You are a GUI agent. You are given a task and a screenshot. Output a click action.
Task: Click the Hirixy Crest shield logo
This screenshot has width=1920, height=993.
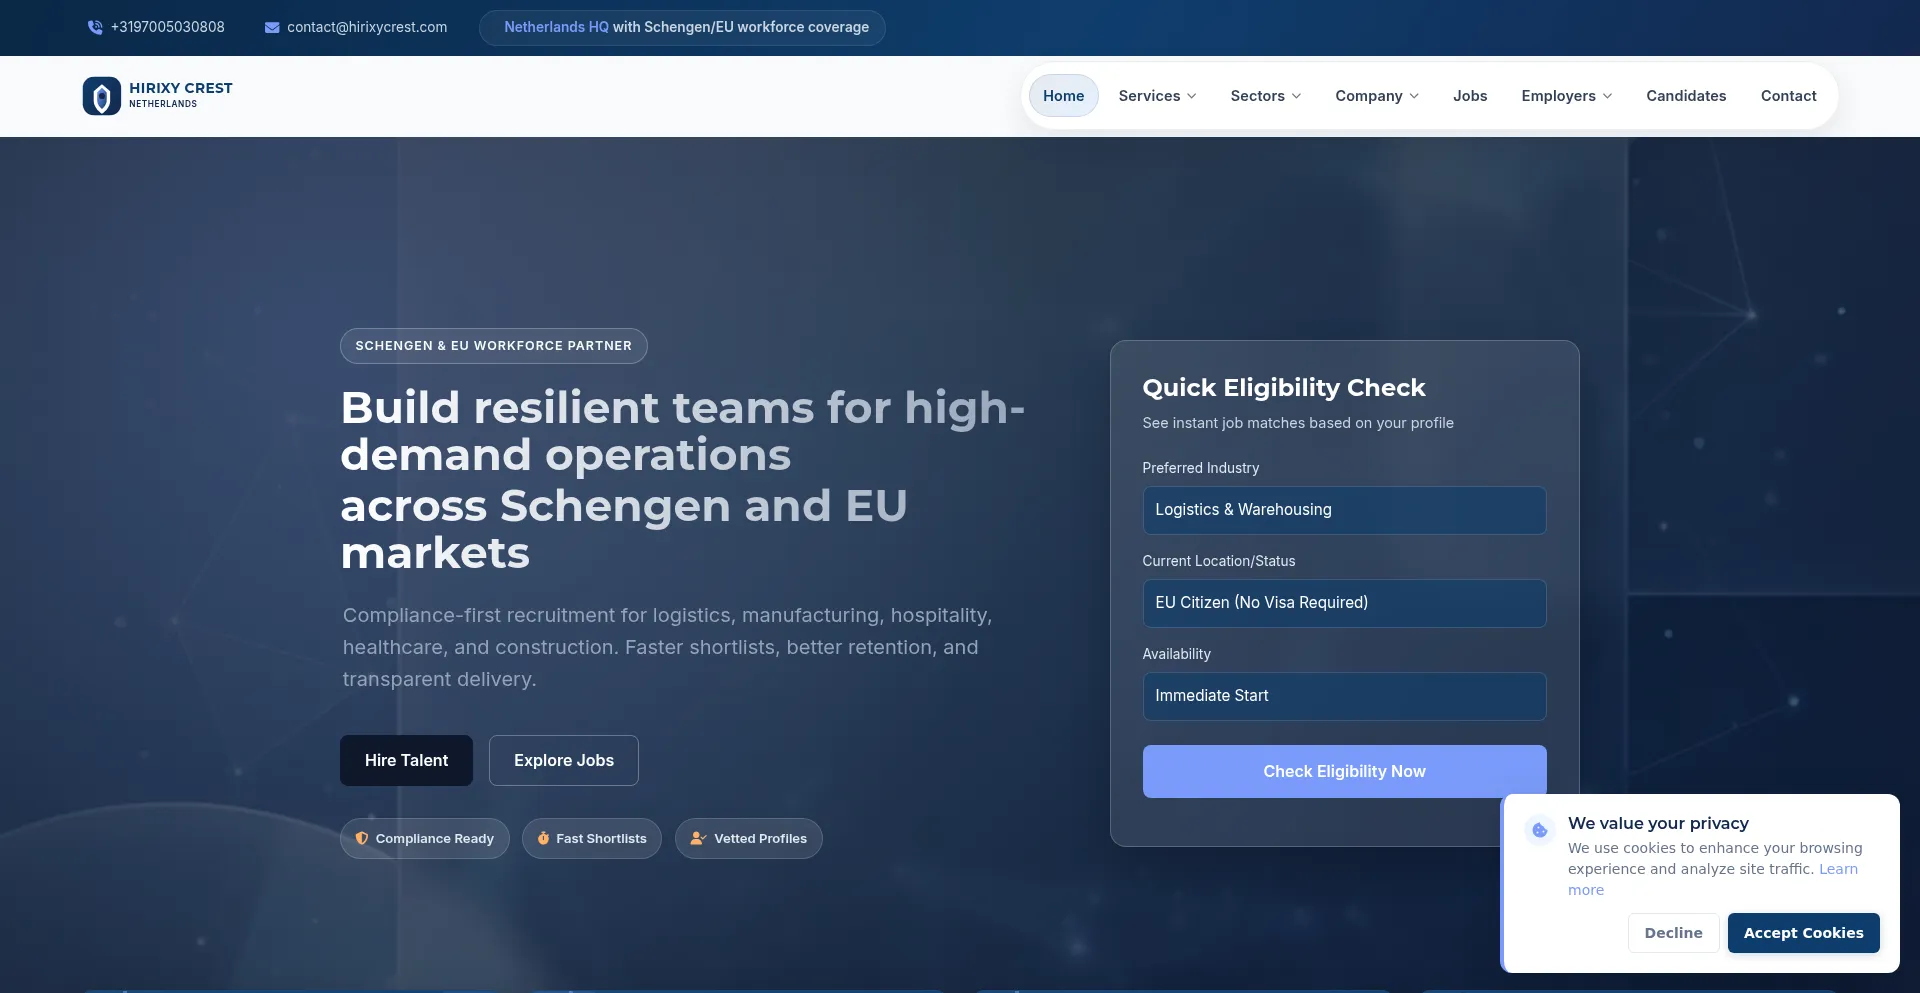(x=102, y=96)
